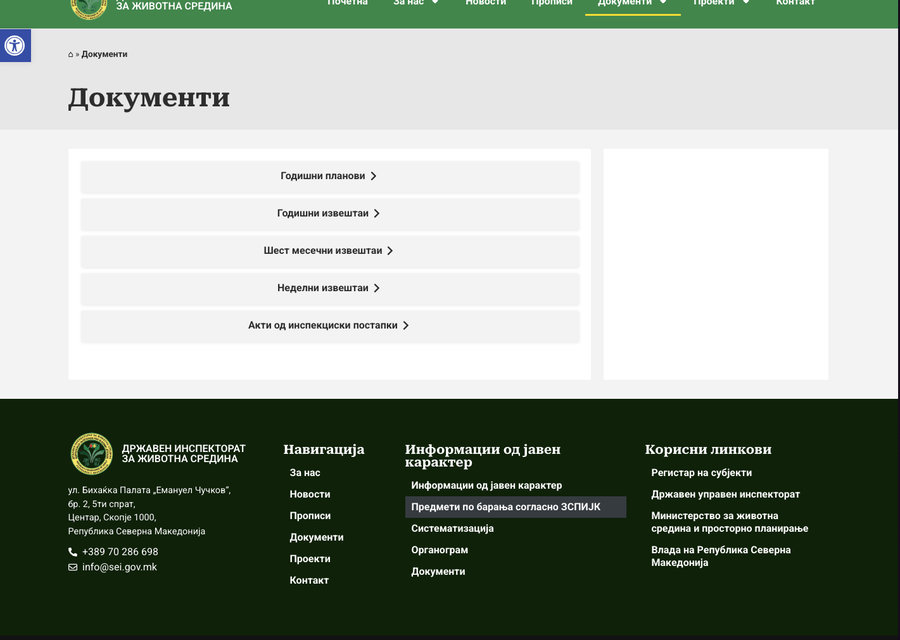Select Проекти in the top menu

[x=713, y=3]
